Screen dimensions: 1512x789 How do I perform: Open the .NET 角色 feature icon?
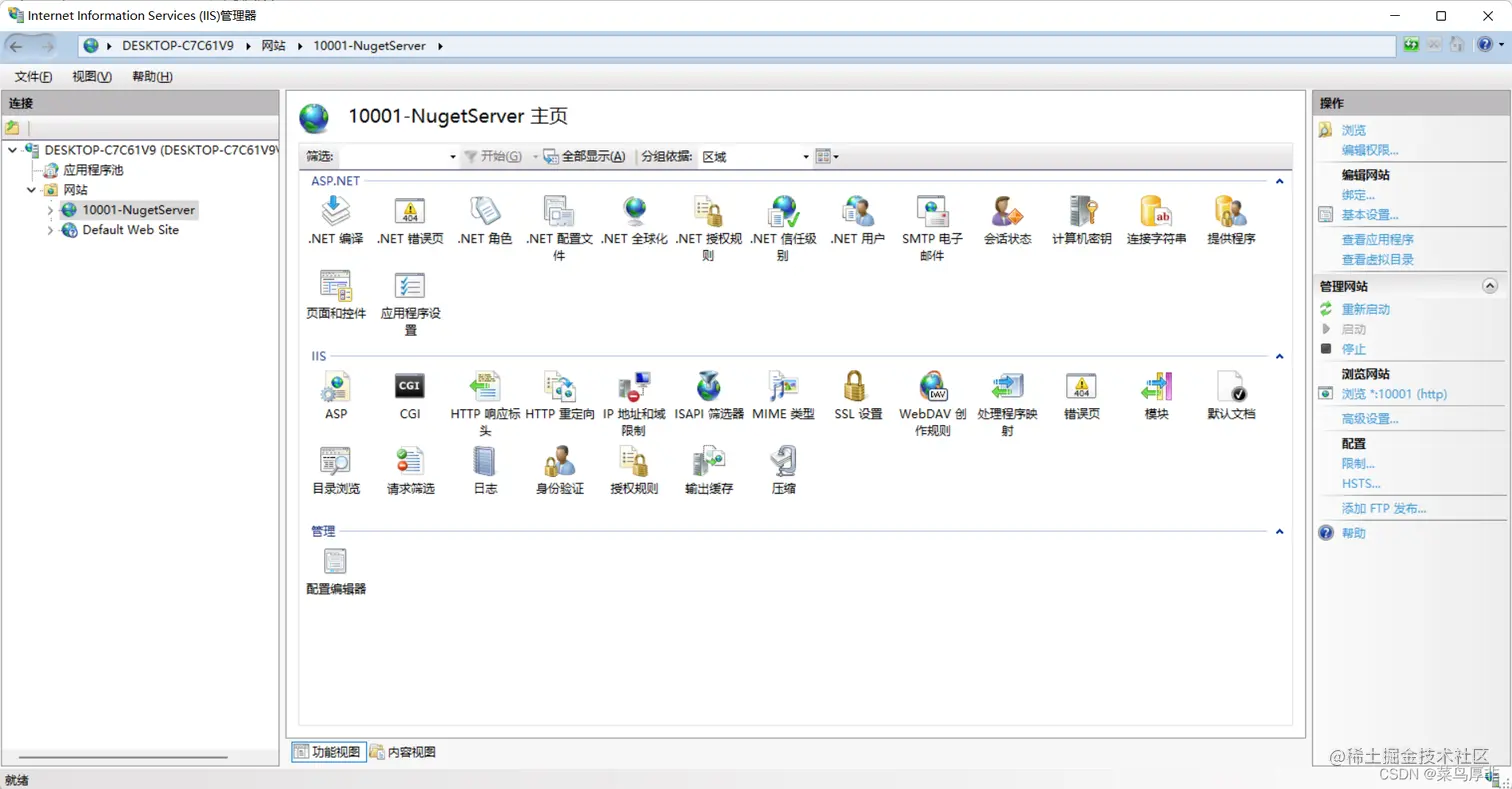pos(484,211)
